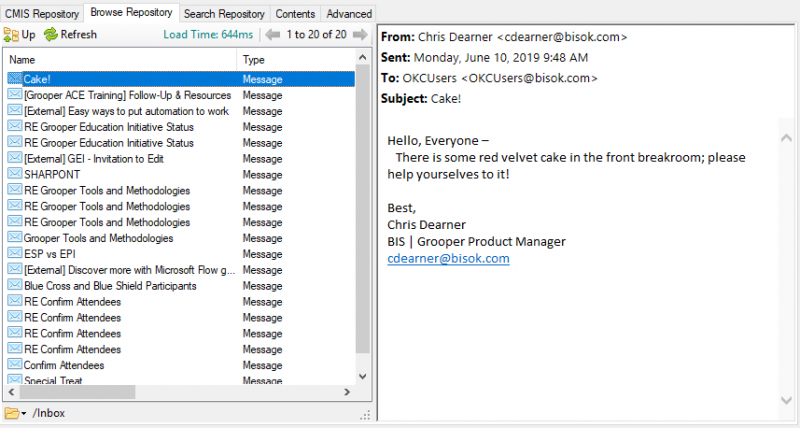Click envelope icon of Easy ways to put automation
Image resolution: width=800 pixels, height=428 pixels.
(15, 110)
